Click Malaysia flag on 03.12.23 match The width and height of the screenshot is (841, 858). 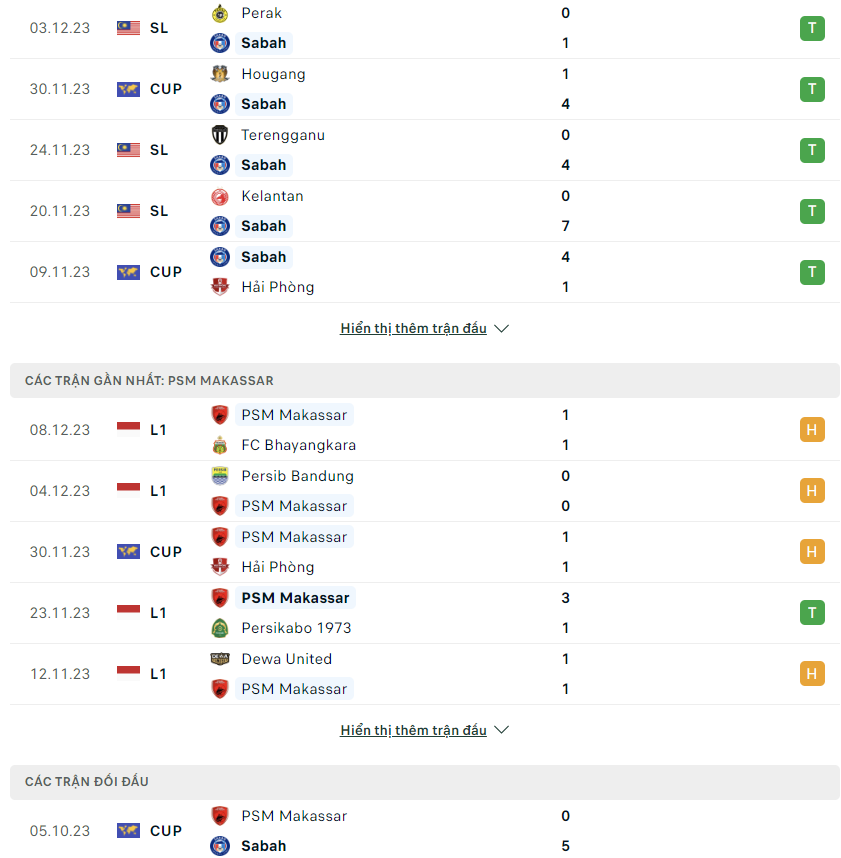[x=129, y=28]
